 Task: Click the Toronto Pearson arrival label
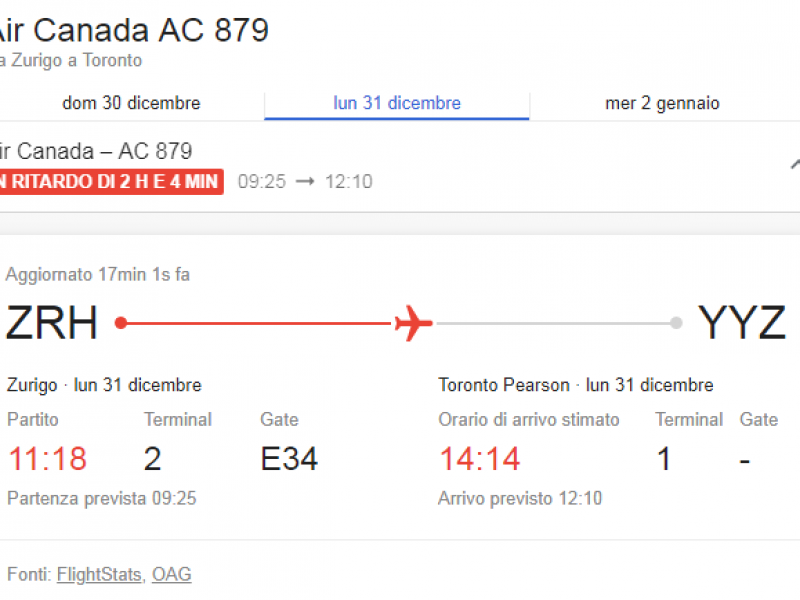[x=504, y=385]
